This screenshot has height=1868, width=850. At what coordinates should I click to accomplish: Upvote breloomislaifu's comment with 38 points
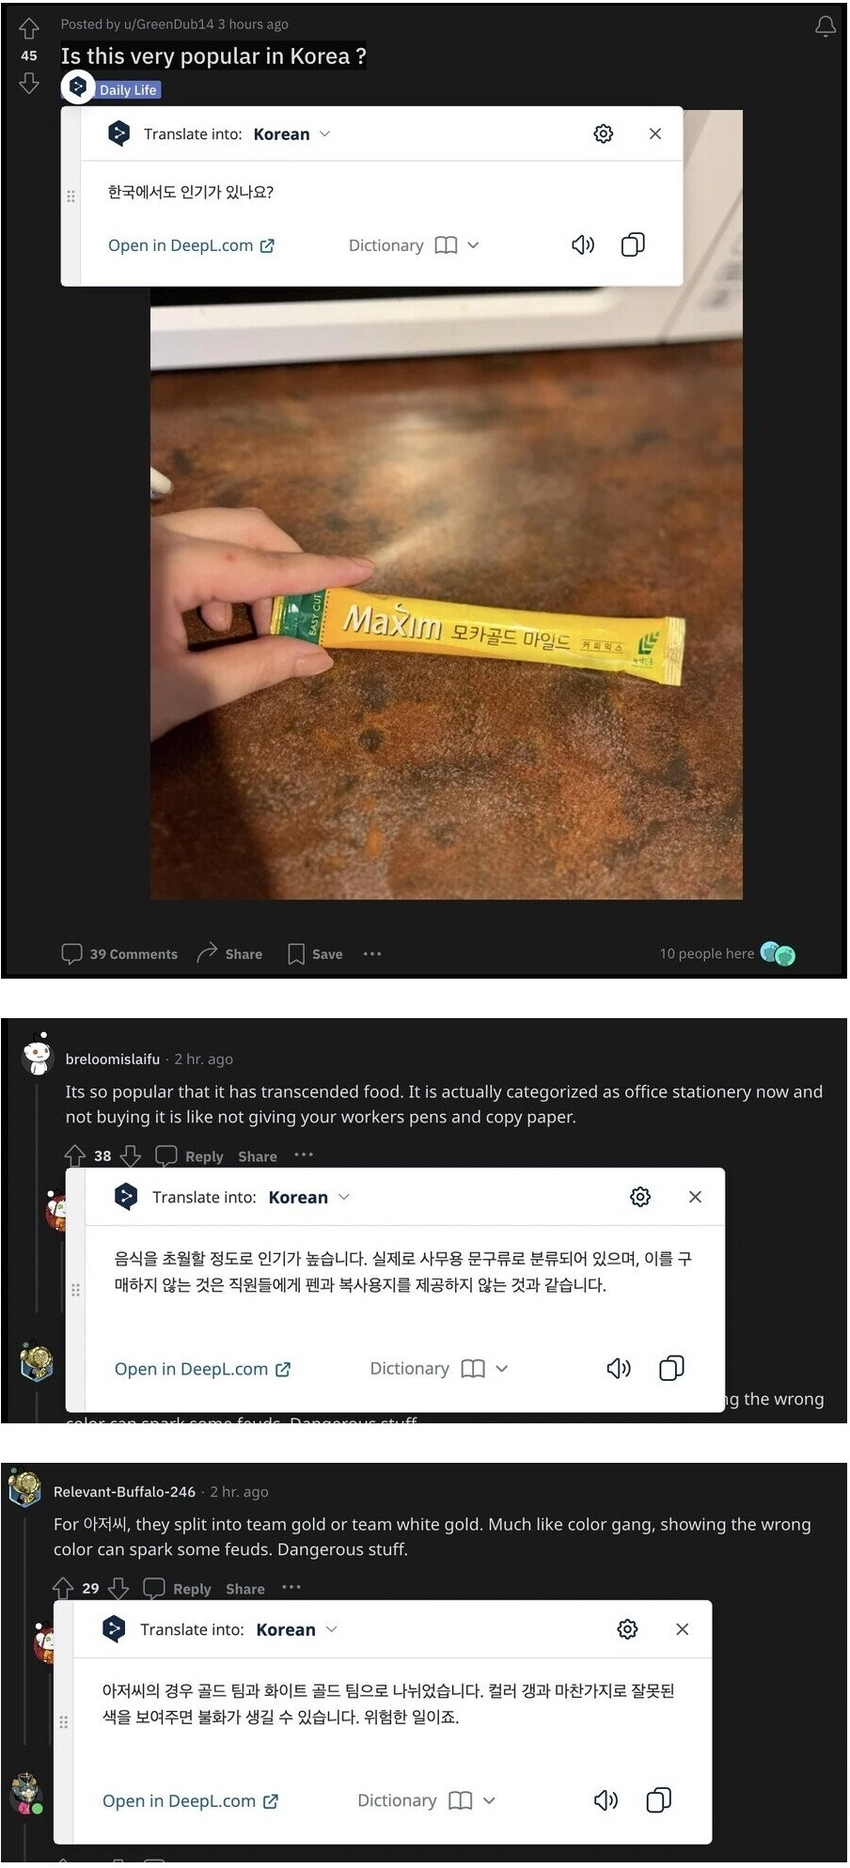tap(75, 1156)
